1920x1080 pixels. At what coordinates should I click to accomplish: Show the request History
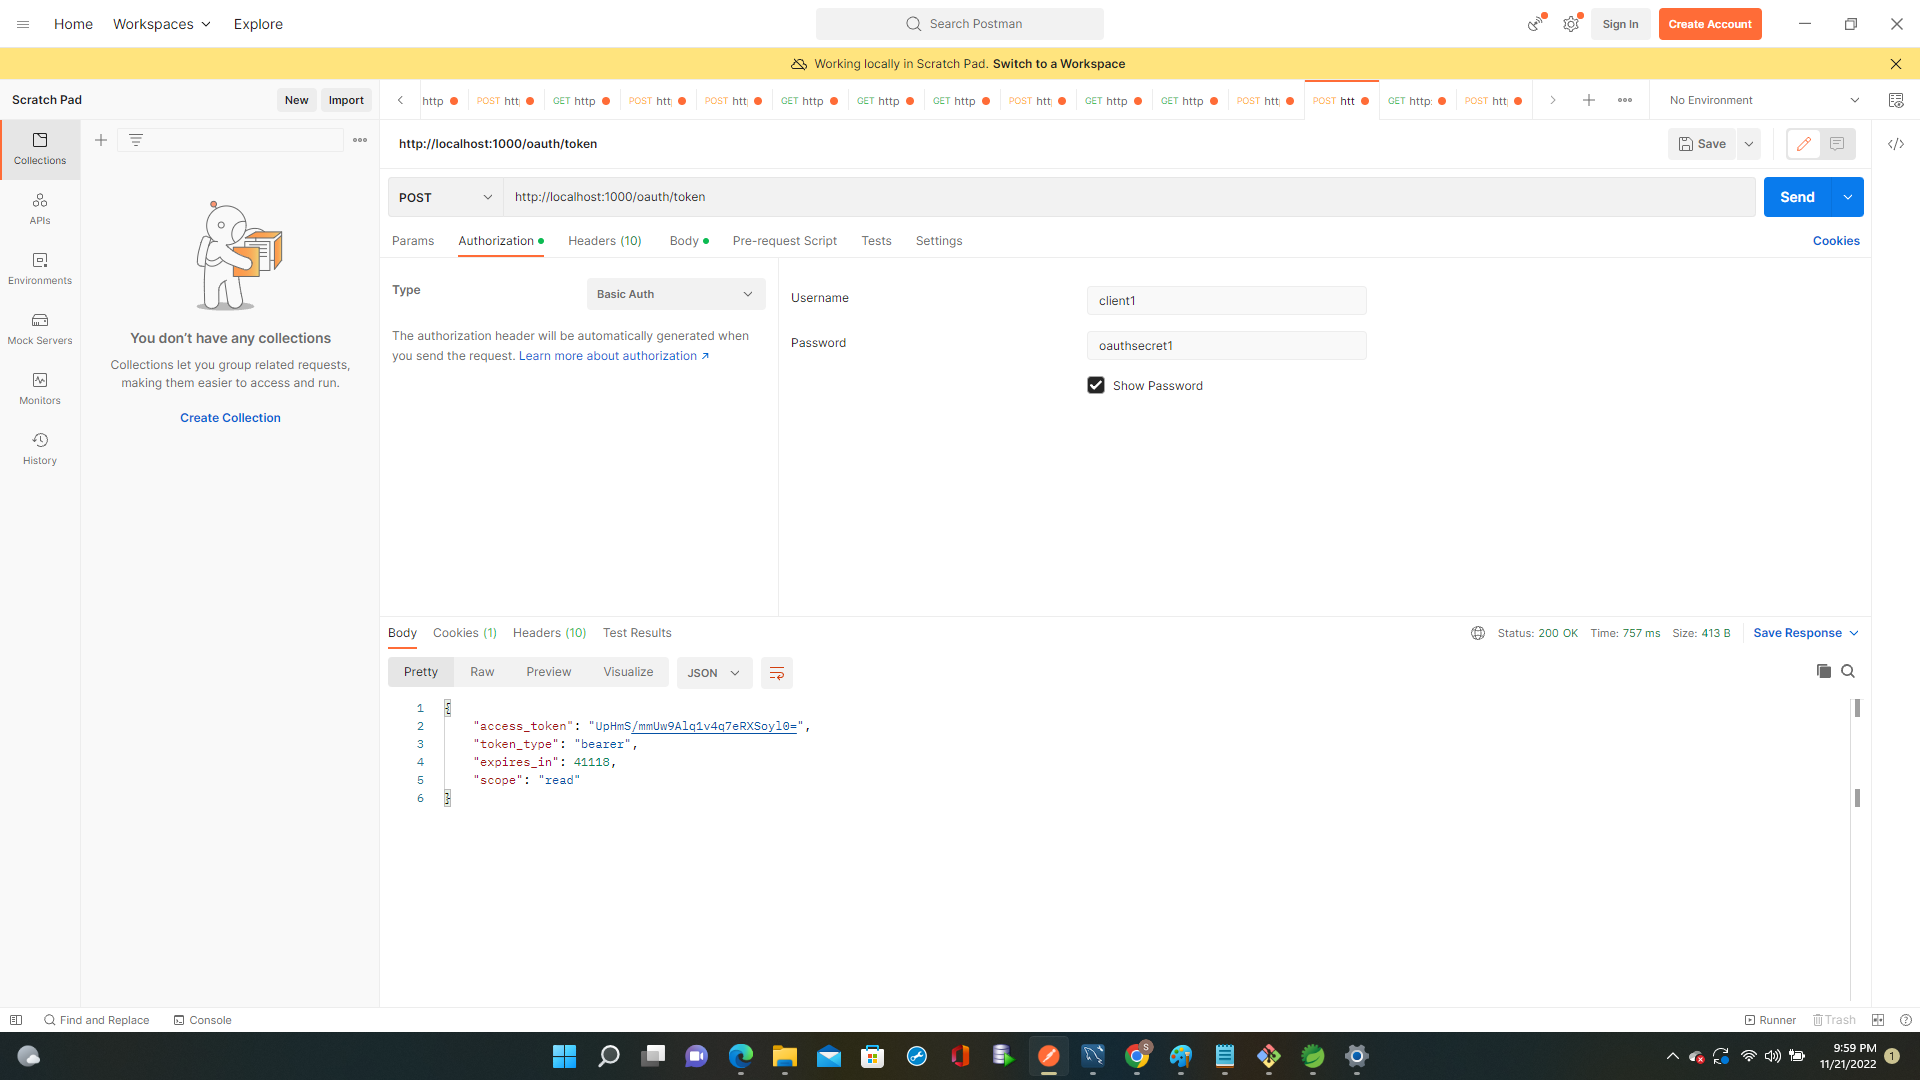(x=39, y=448)
